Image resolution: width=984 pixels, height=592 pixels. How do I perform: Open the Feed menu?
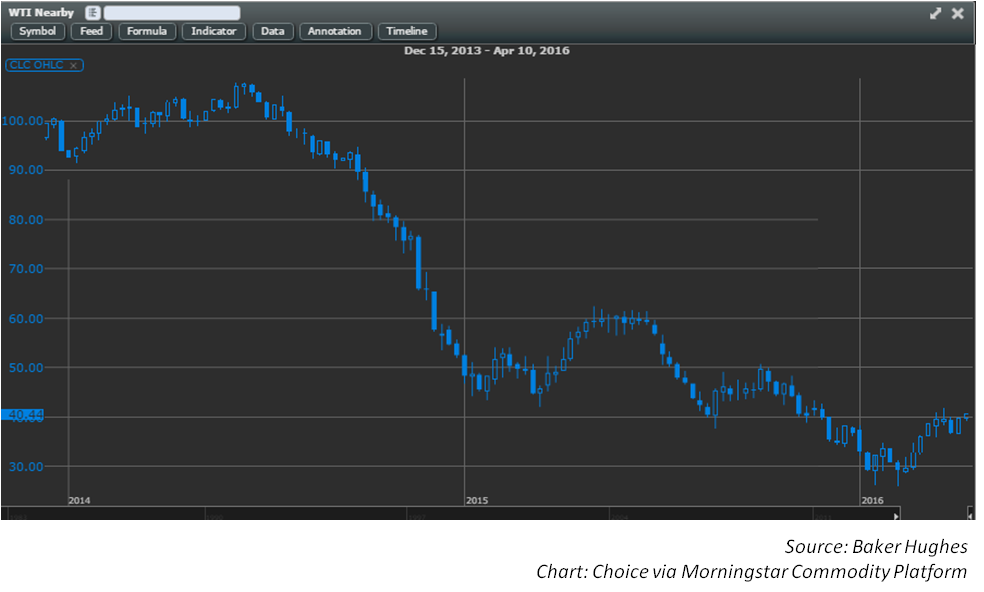click(92, 31)
